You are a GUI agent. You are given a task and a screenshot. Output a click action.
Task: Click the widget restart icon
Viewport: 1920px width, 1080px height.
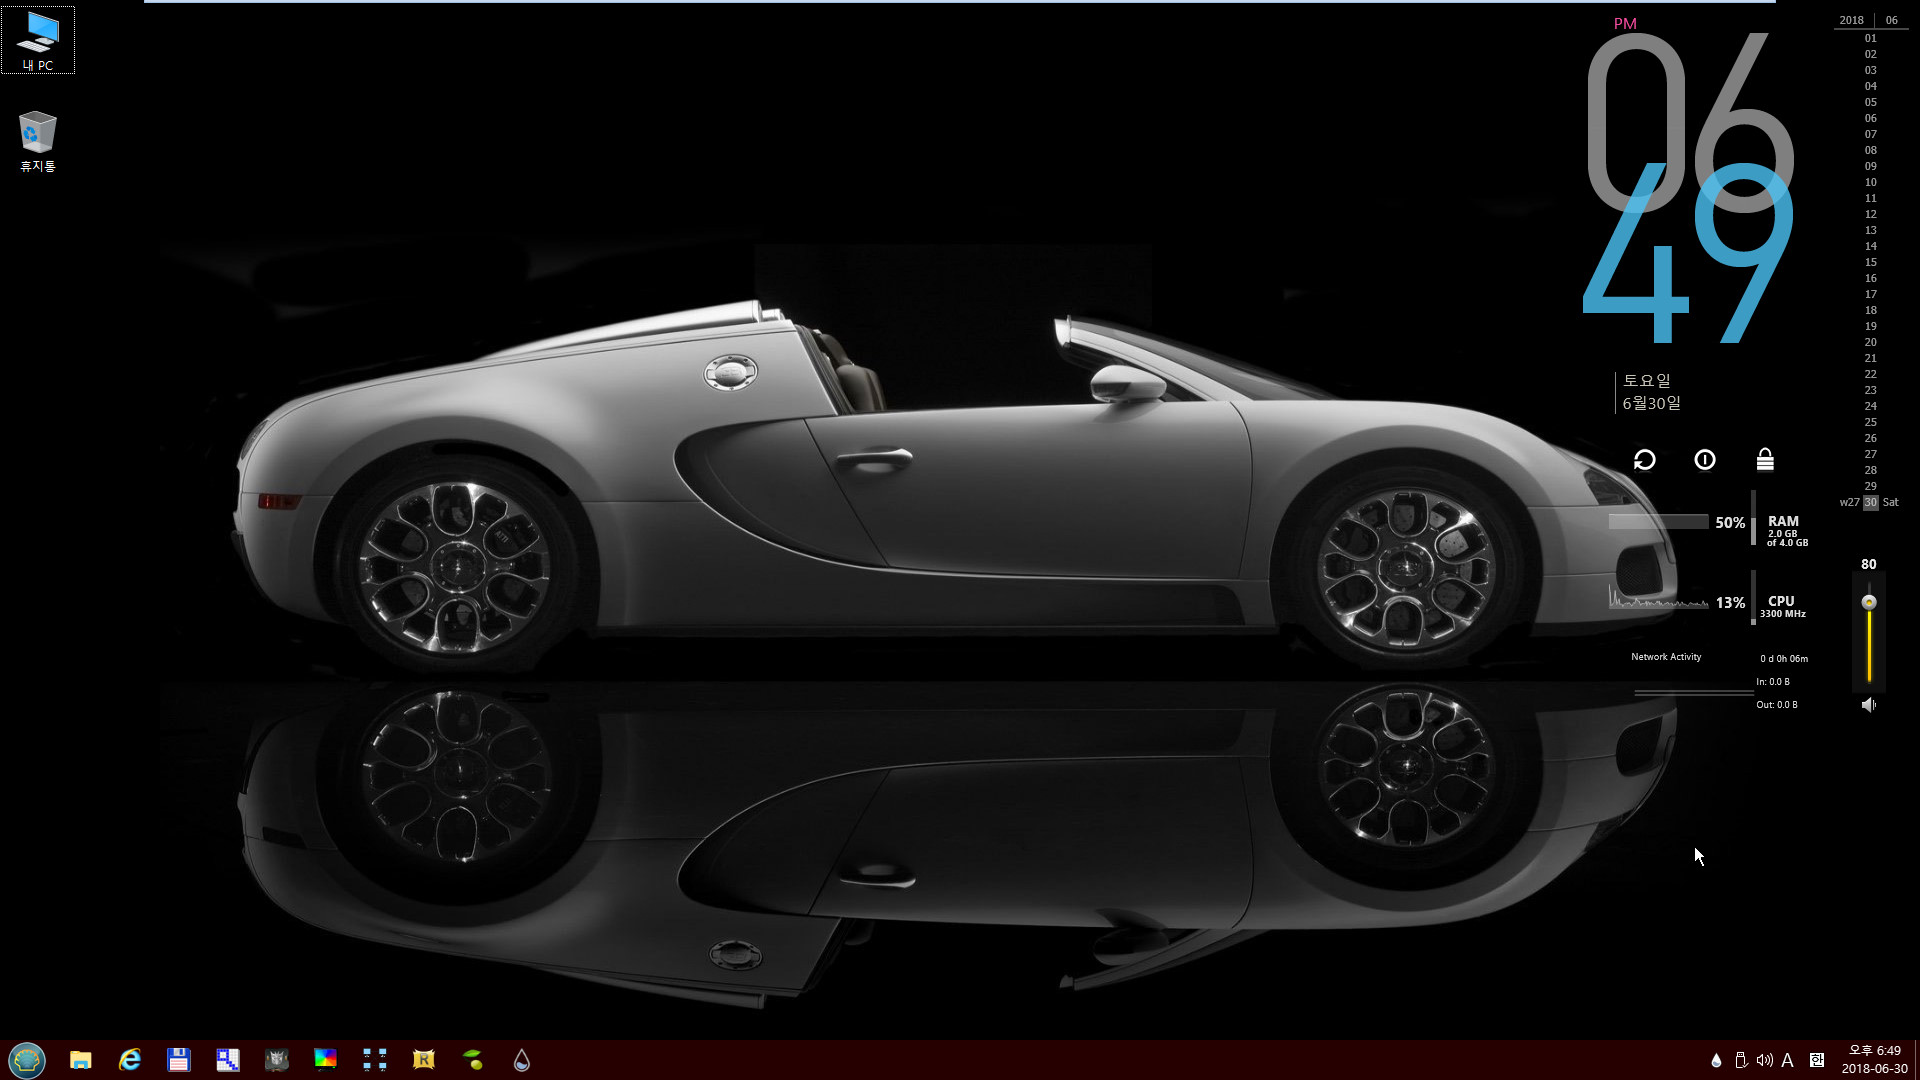(1645, 459)
